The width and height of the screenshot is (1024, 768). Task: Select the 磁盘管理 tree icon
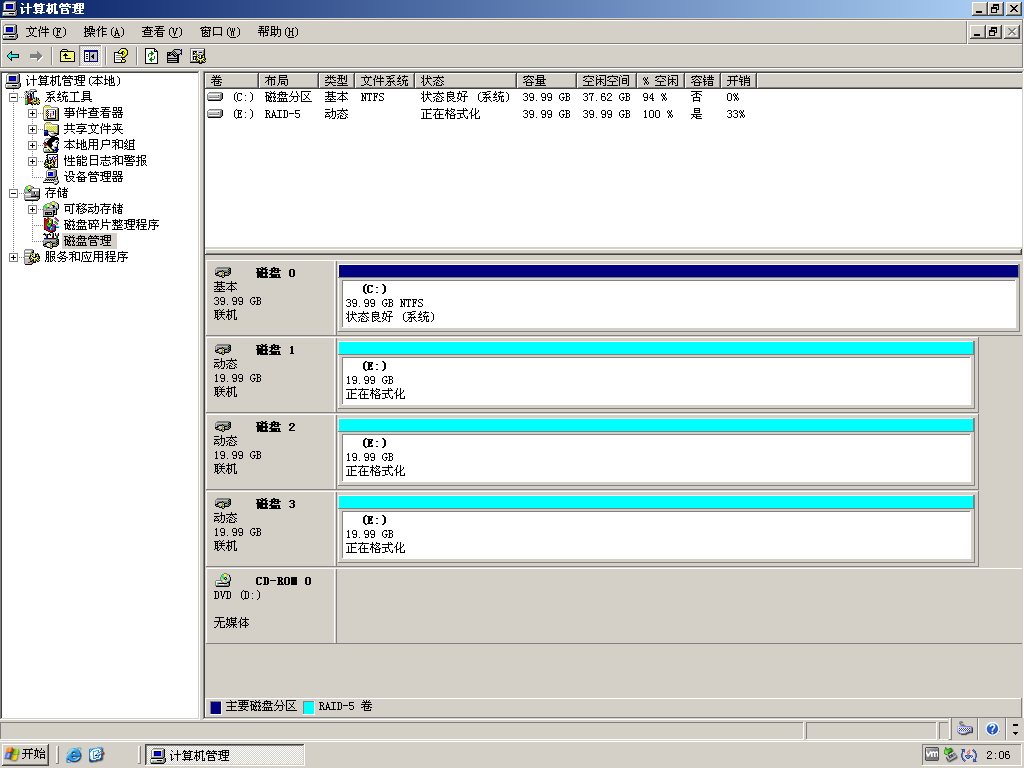[51, 240]
